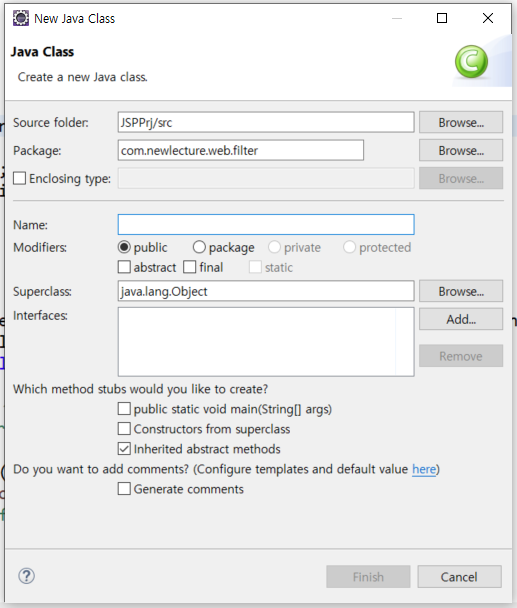Browse for the Superclass
Viewport: 517px width, 608px height.
tap(461, 291)
